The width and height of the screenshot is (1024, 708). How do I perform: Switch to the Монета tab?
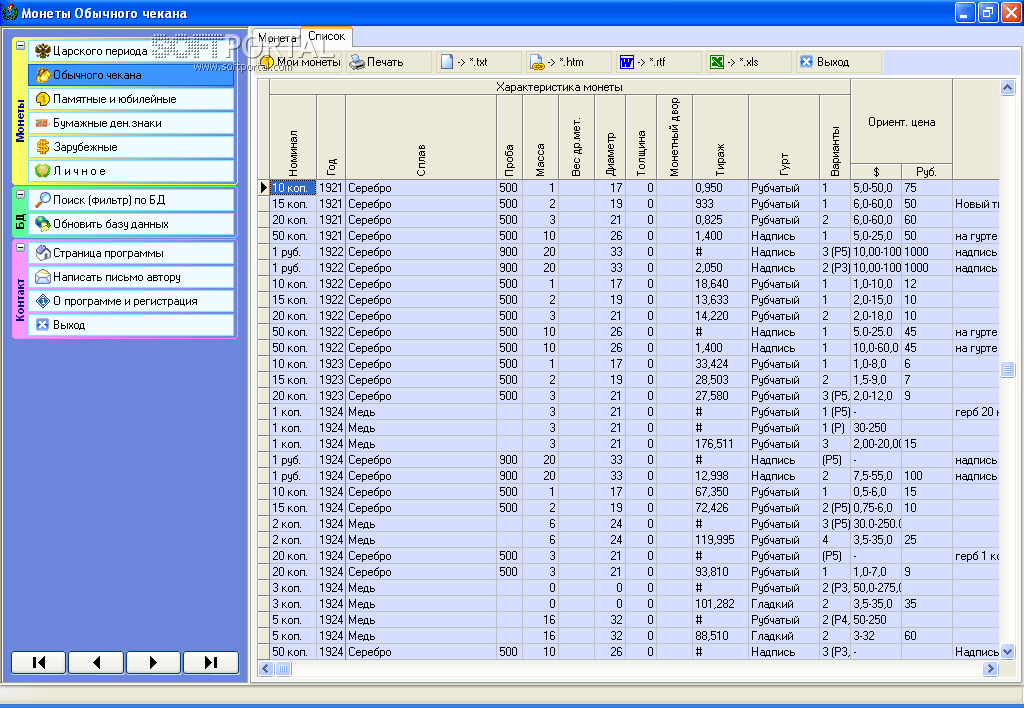[276, 37]
